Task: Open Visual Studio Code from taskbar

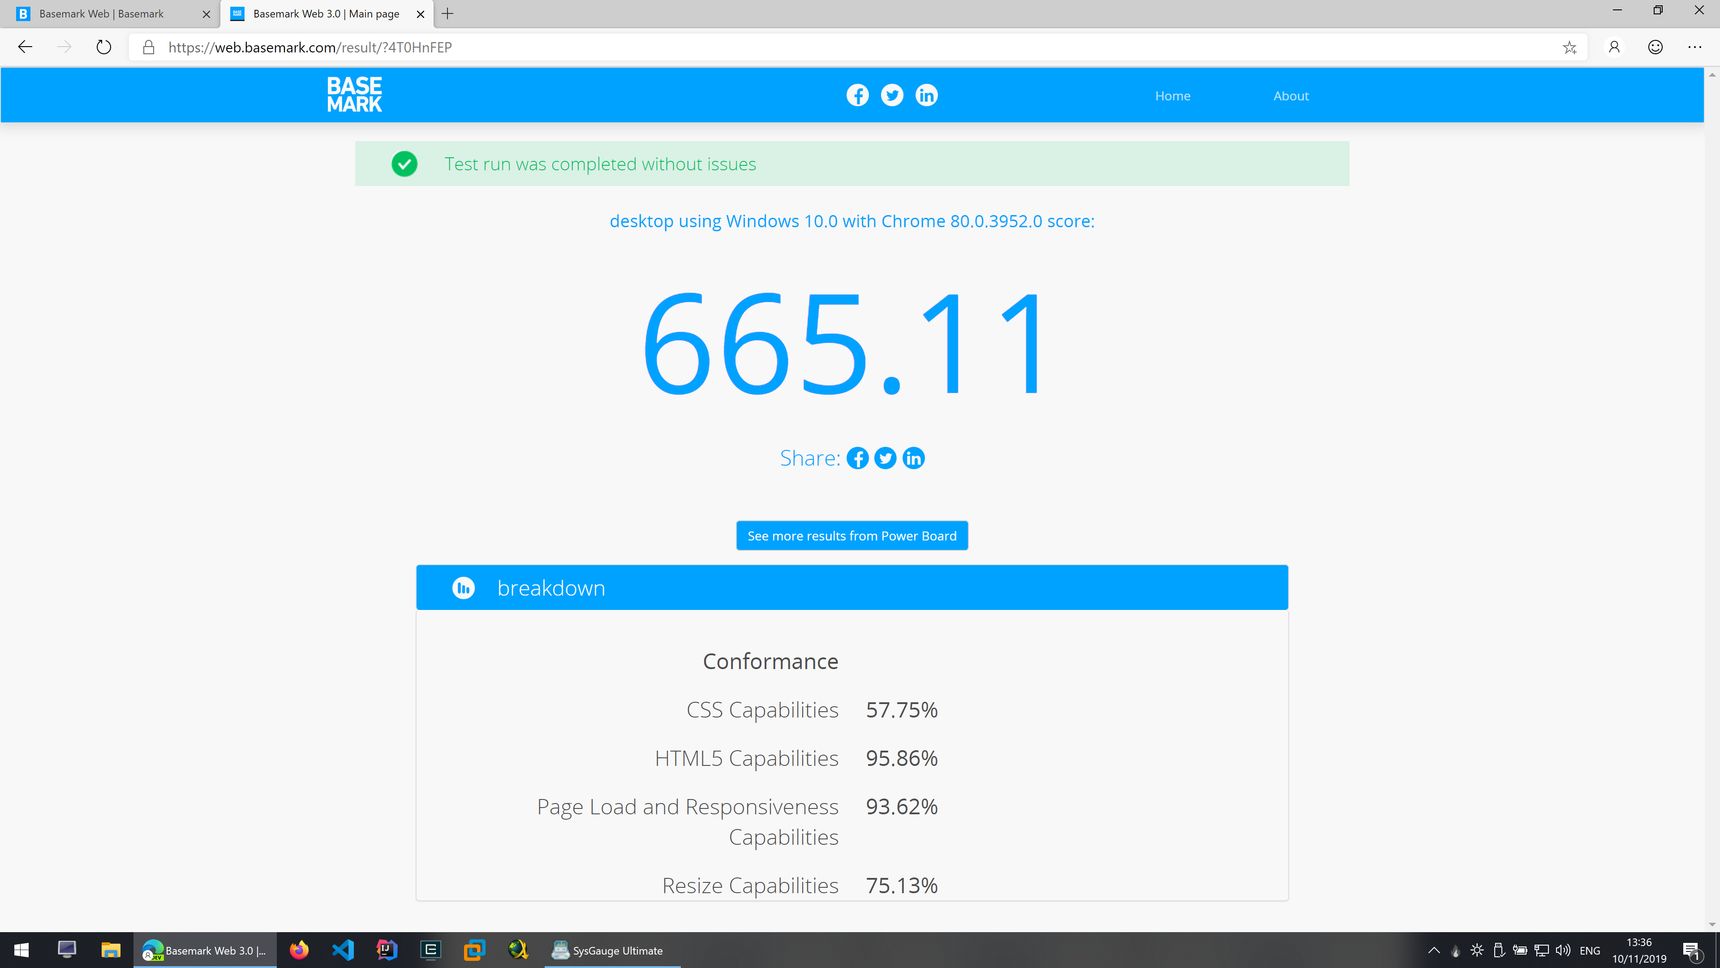Action: click(x=343, y=950)
